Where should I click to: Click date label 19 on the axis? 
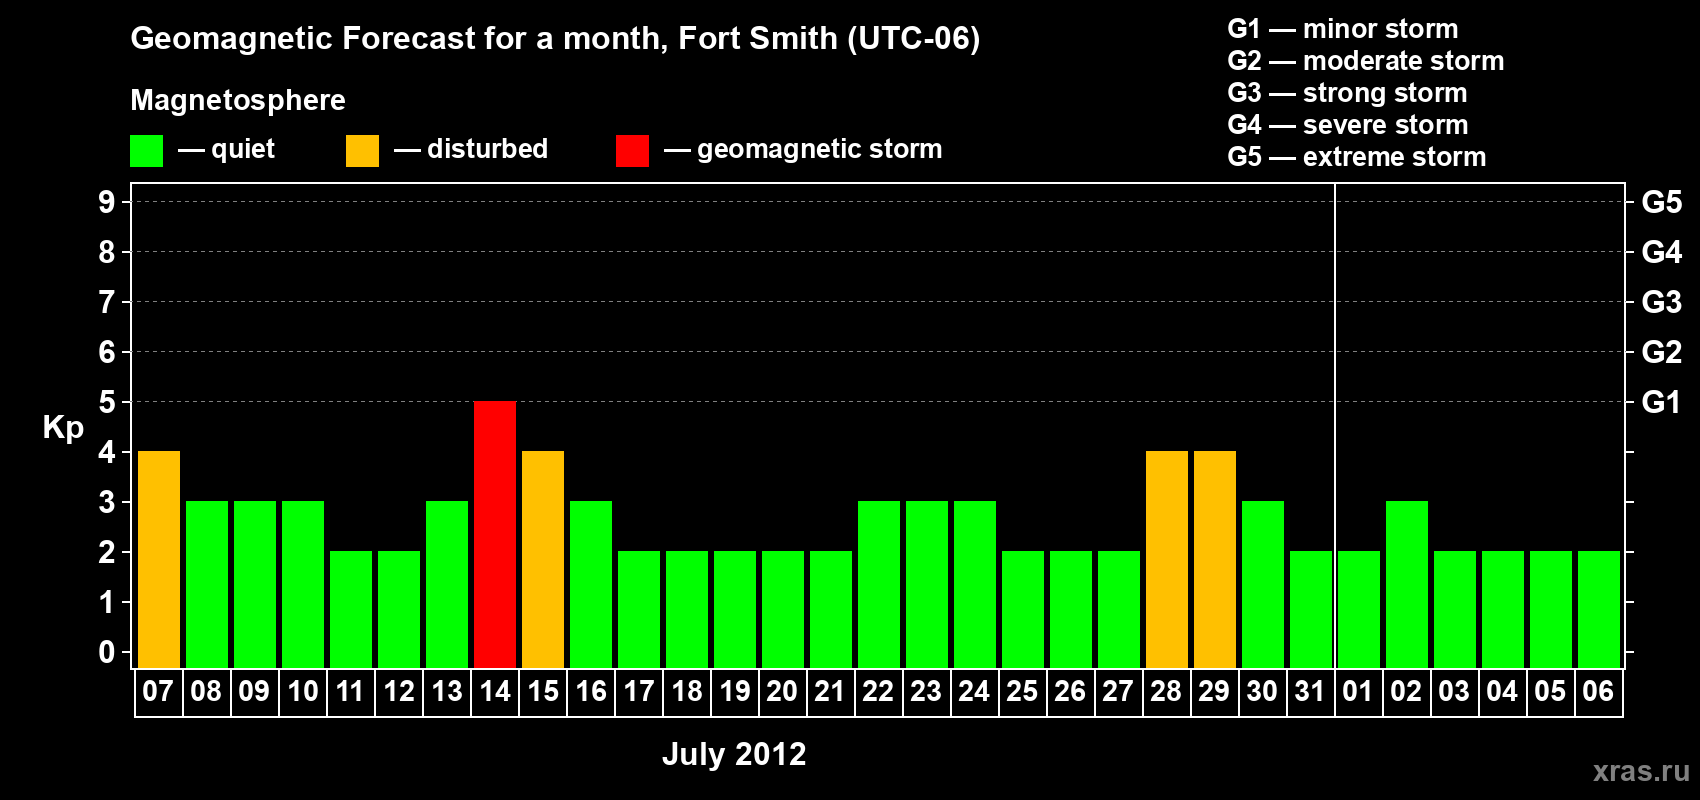pos(734,691)
